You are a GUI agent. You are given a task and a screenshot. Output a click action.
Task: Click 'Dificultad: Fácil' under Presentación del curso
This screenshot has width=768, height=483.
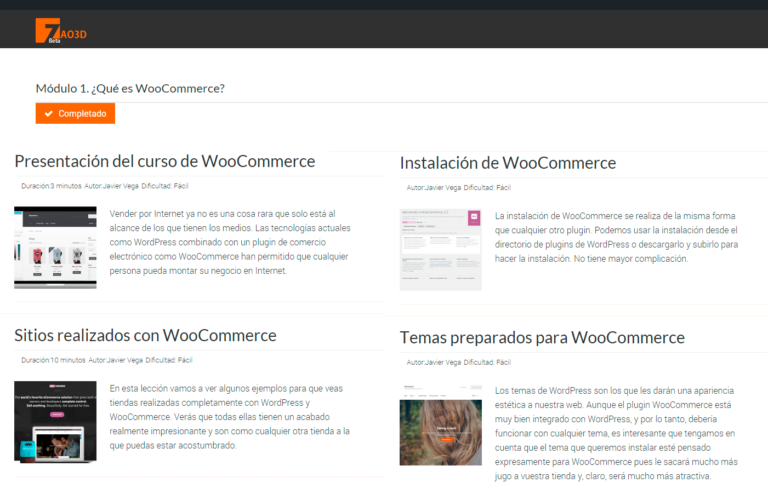[165, 186]
